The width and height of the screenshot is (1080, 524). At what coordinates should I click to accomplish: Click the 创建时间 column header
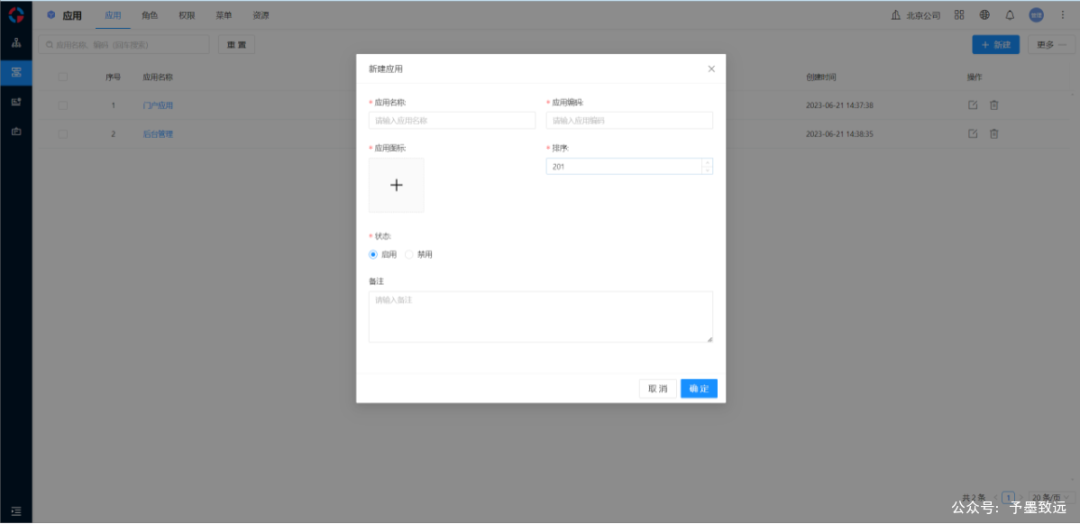(821, 77)
